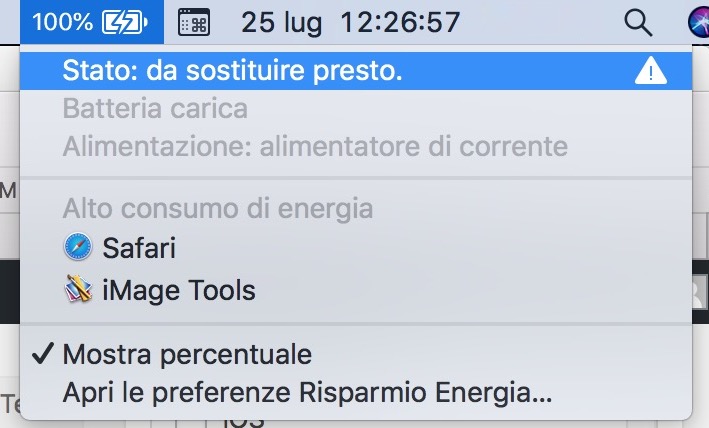Open 'Apri le preferenze Risparmio Energia...'

[x=307, y=392]
